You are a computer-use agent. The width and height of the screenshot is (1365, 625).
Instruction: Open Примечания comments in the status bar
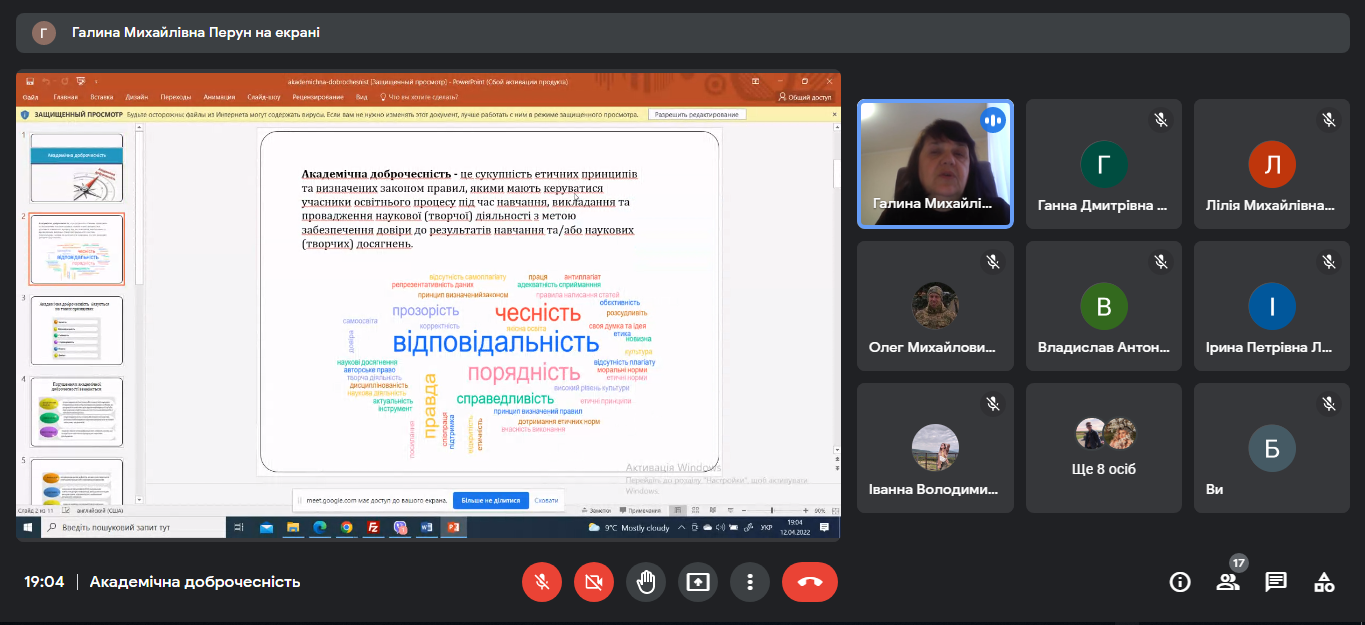pos(641,510)
